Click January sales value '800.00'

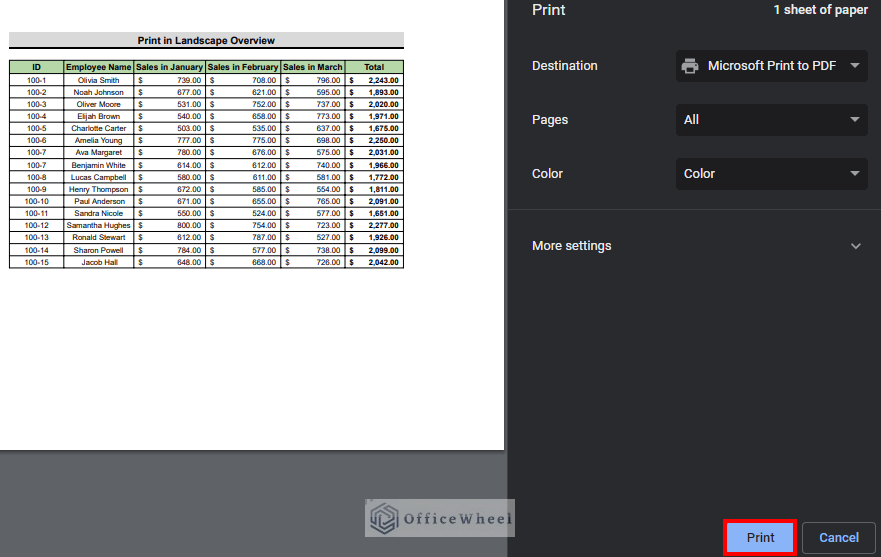click(x=189, y=225)
